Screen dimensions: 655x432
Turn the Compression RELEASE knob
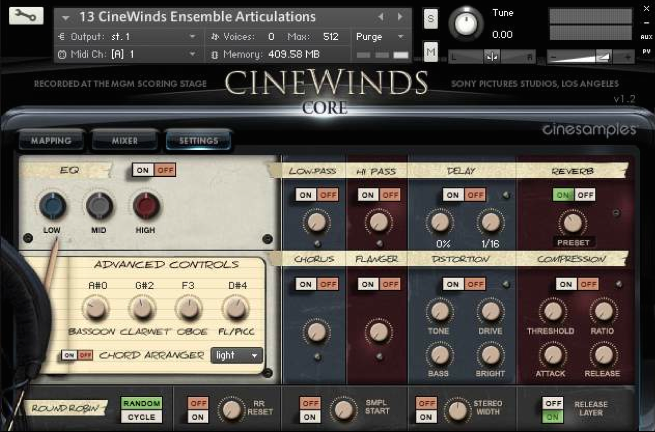(x=603, y=355)
